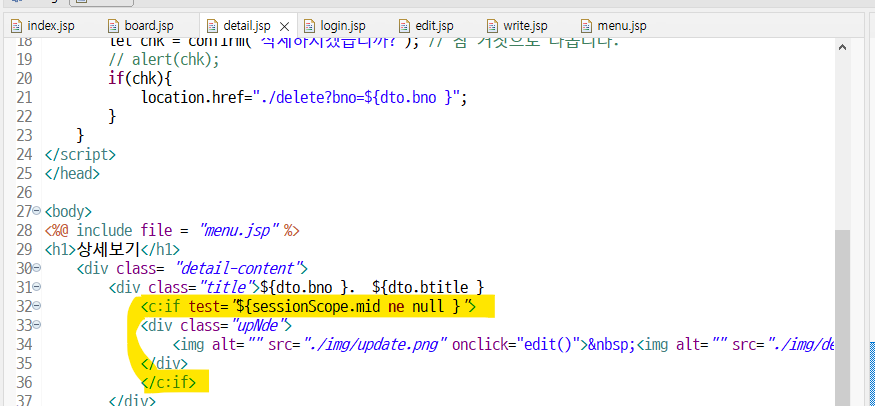Click the h1 상세보기 heading line
Image resolution: width=875 pixels, height=406 pixels.
(112, 249)
